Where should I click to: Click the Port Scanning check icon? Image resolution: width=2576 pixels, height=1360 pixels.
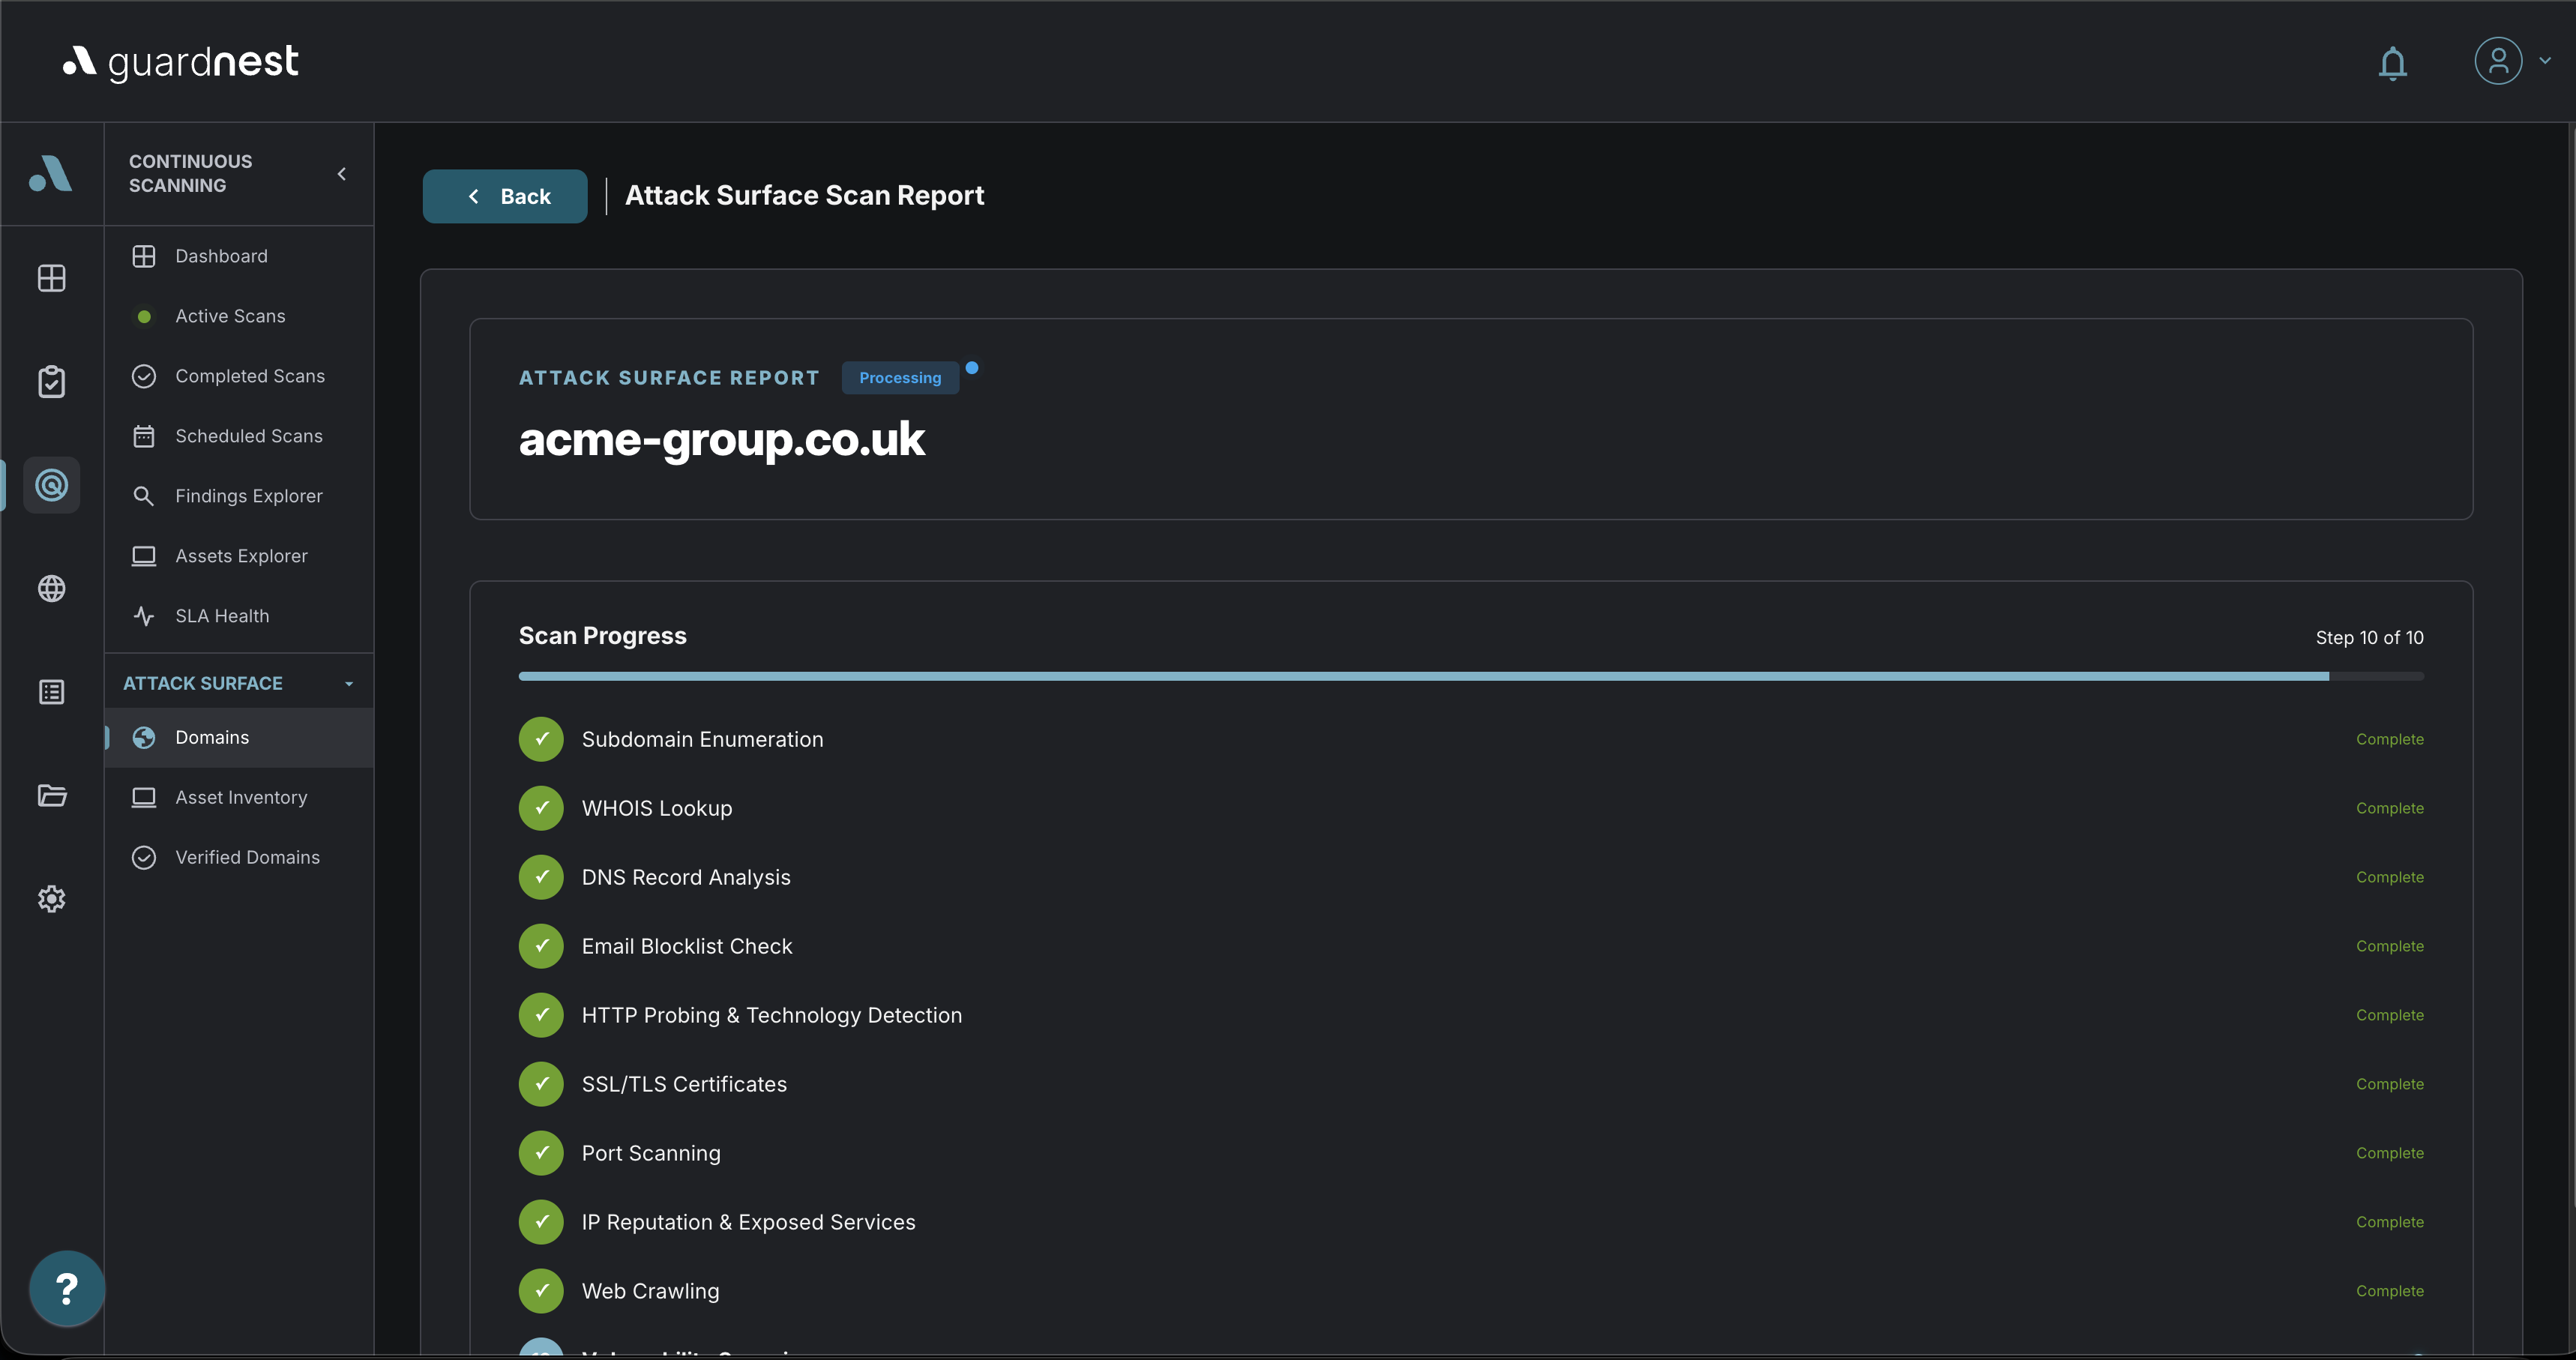[x=541, y=1153]
